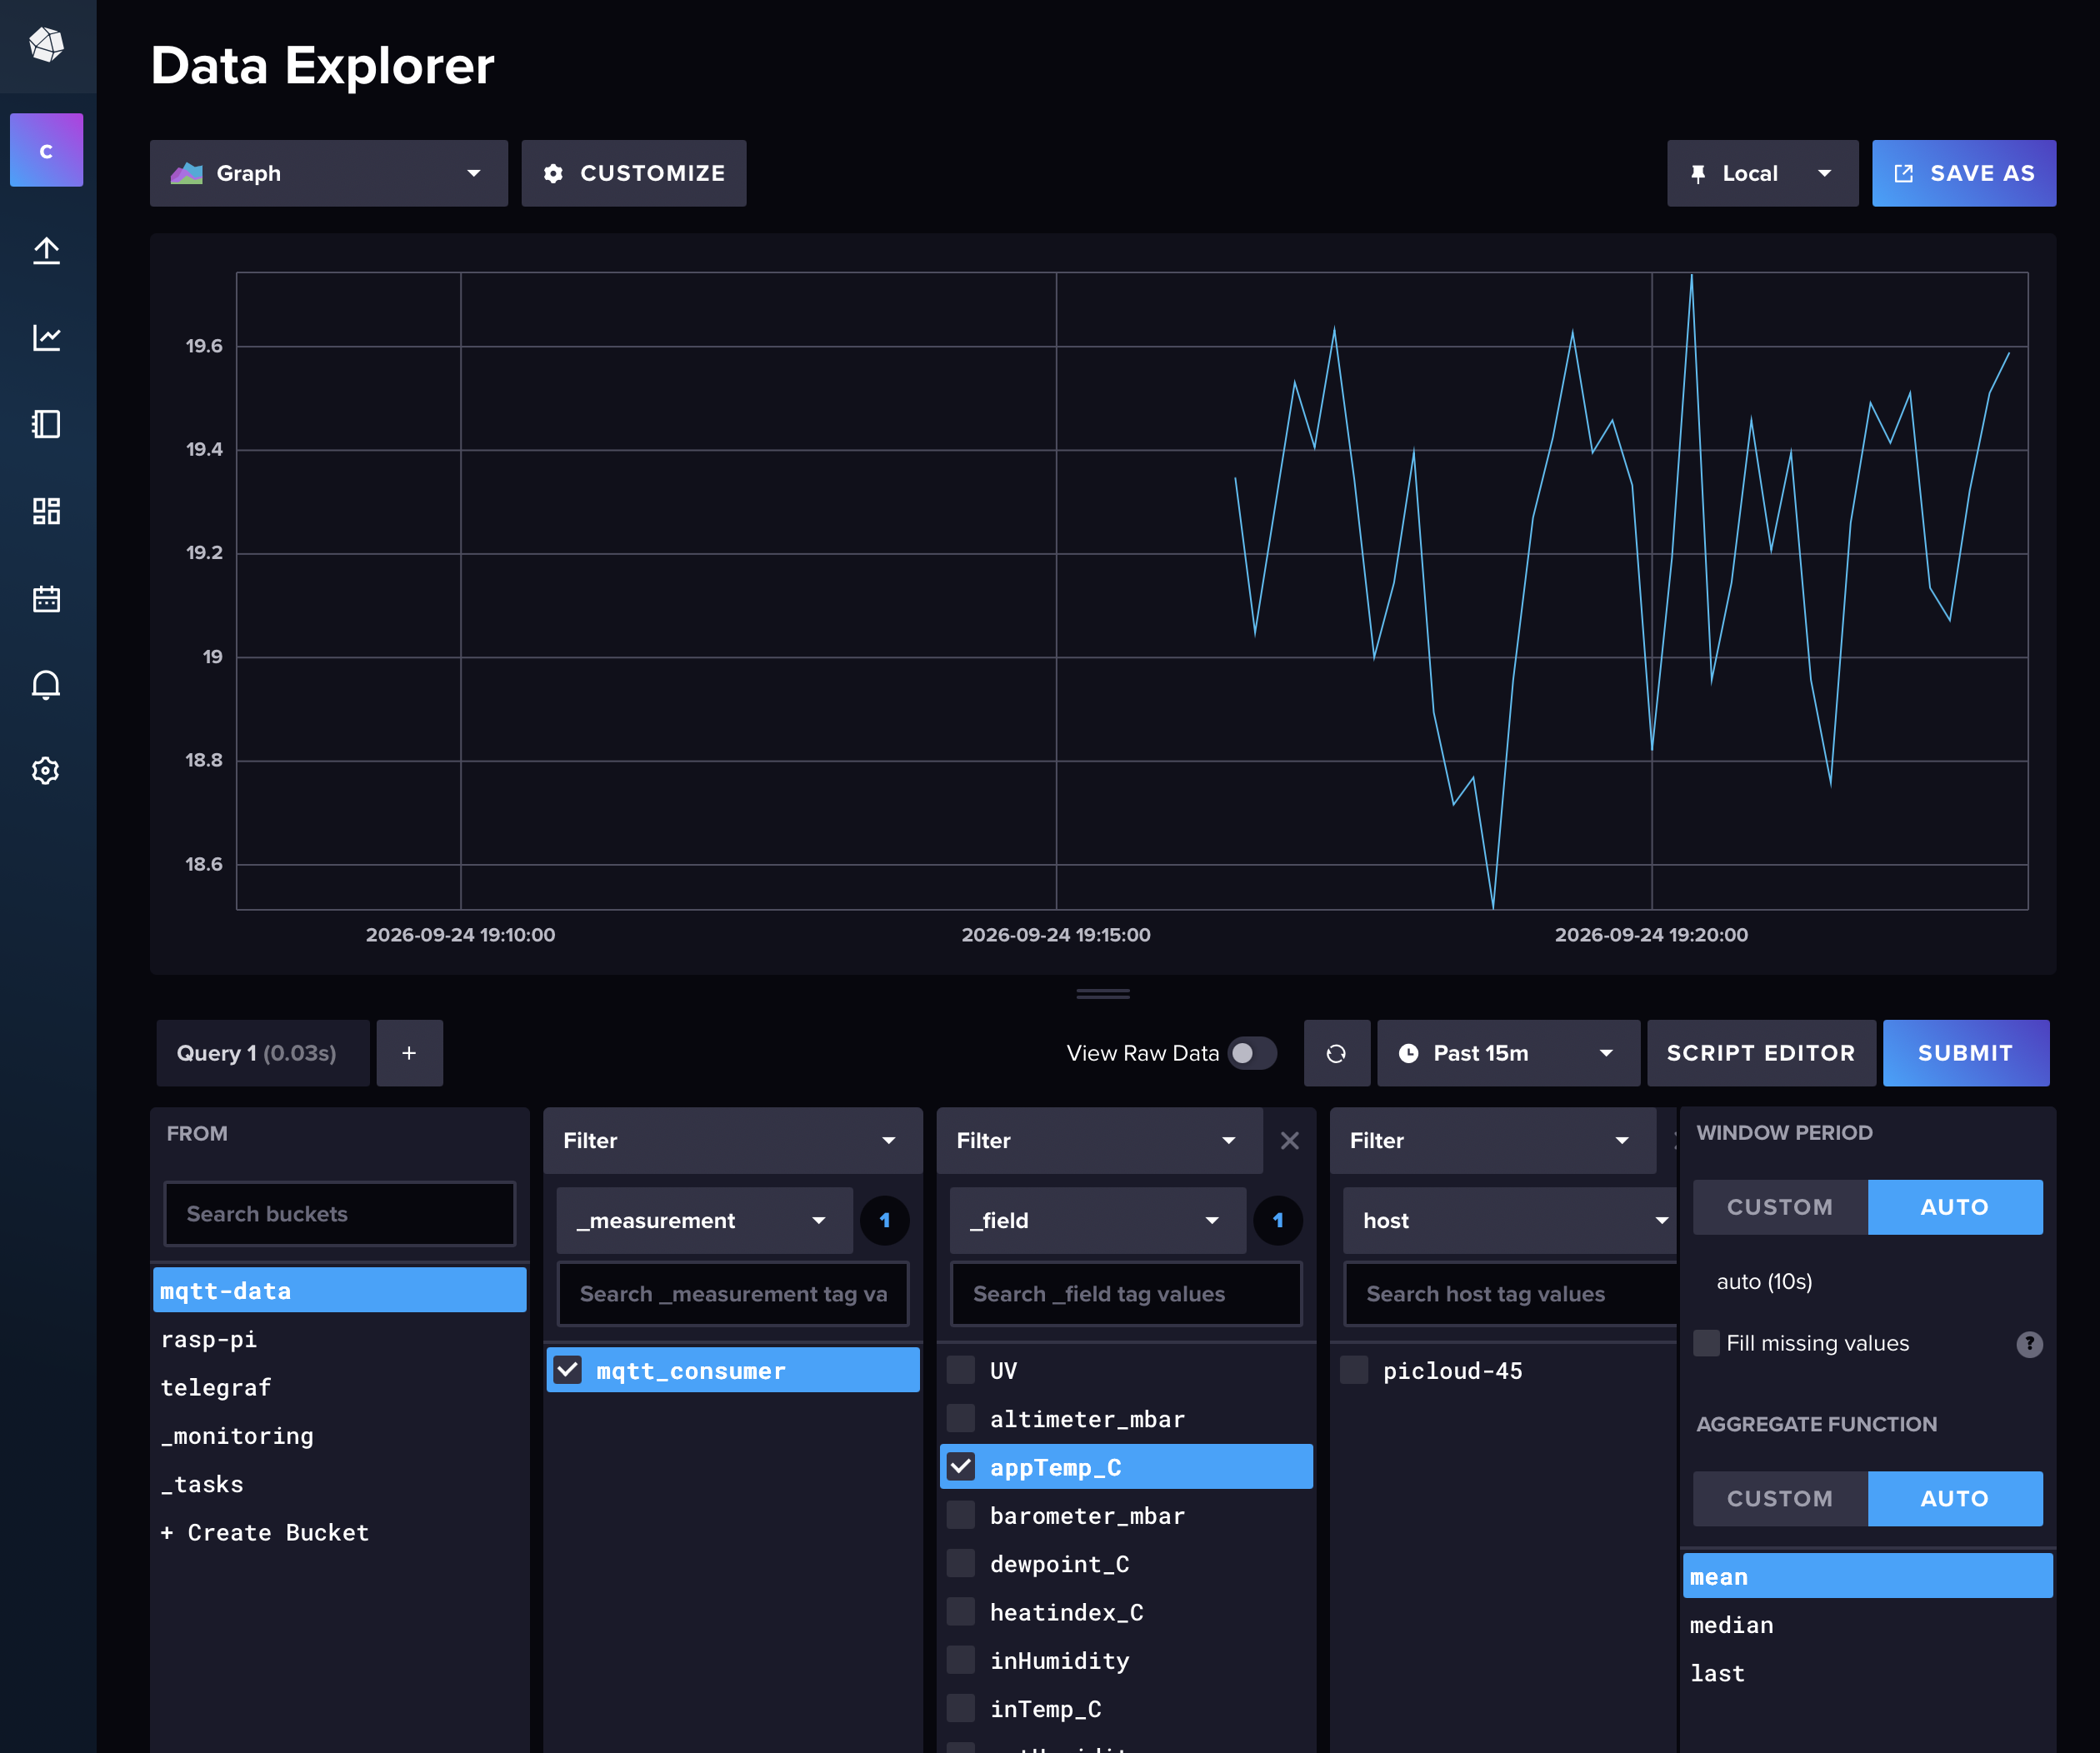Click help icon next to Fill missing values
This screenshot has width=2100, height=1753.
[x=2029, y=1344]
